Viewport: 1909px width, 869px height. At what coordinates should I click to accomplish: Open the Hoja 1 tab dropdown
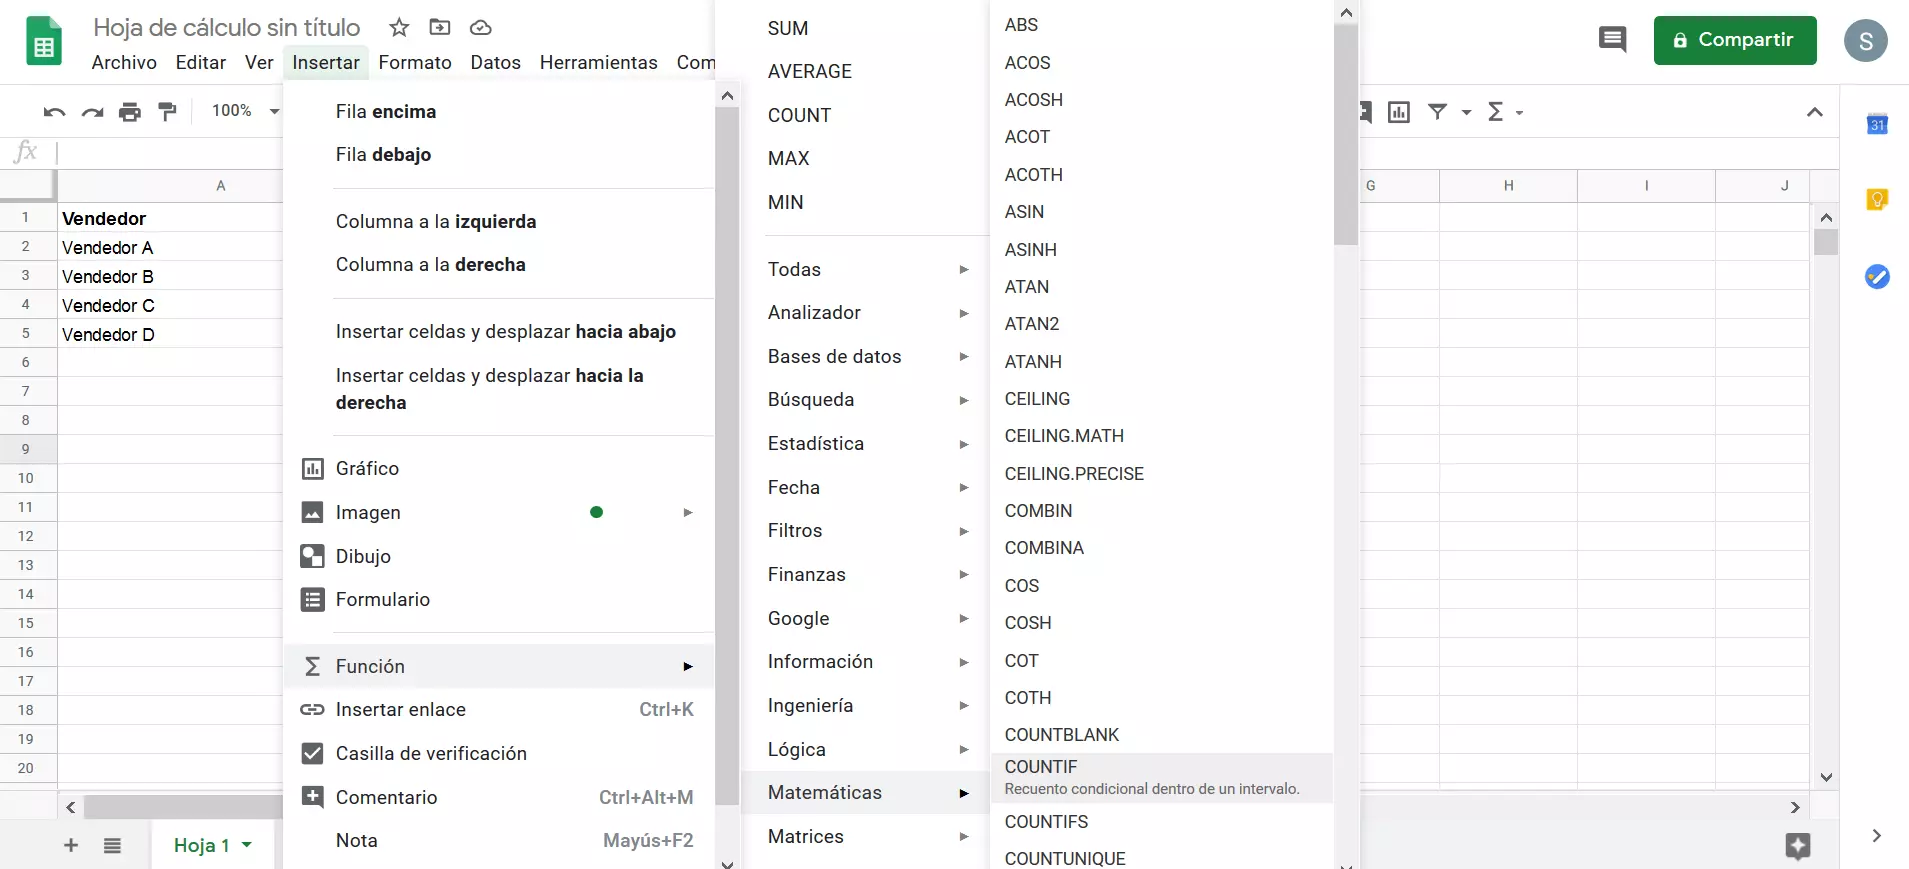247,845
